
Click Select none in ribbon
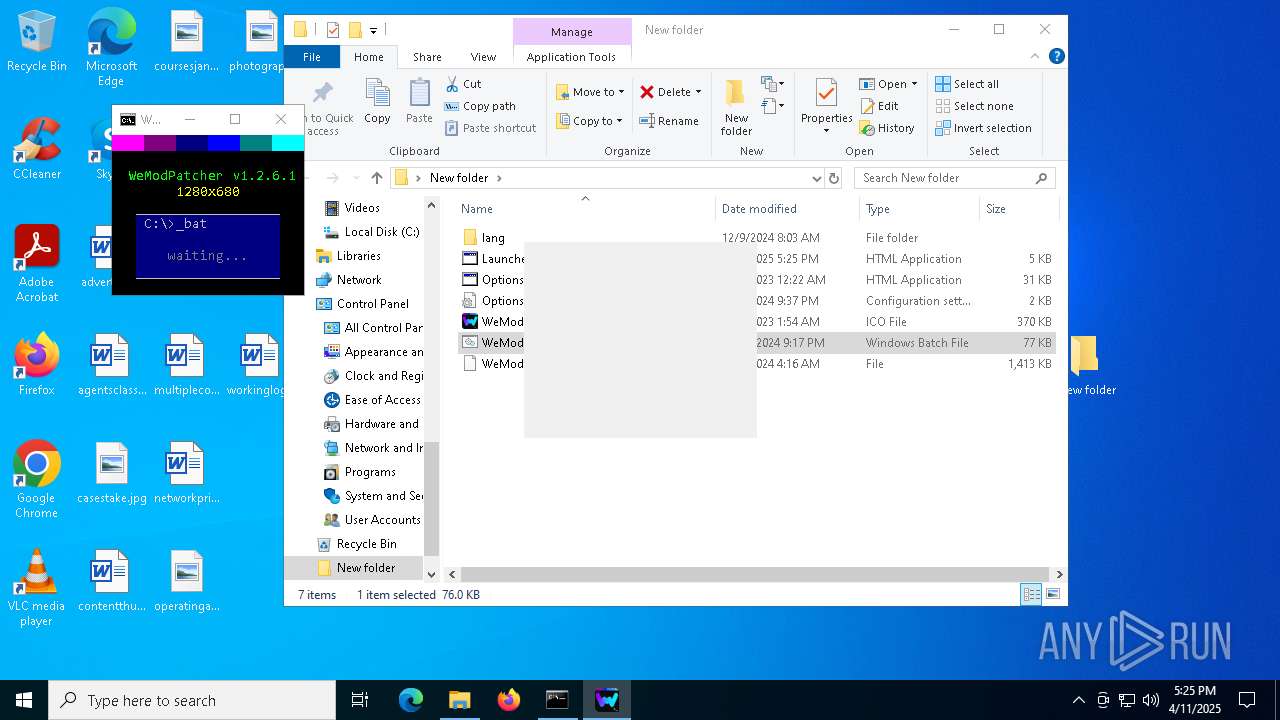pyautogui.click(x=974, y=106)
